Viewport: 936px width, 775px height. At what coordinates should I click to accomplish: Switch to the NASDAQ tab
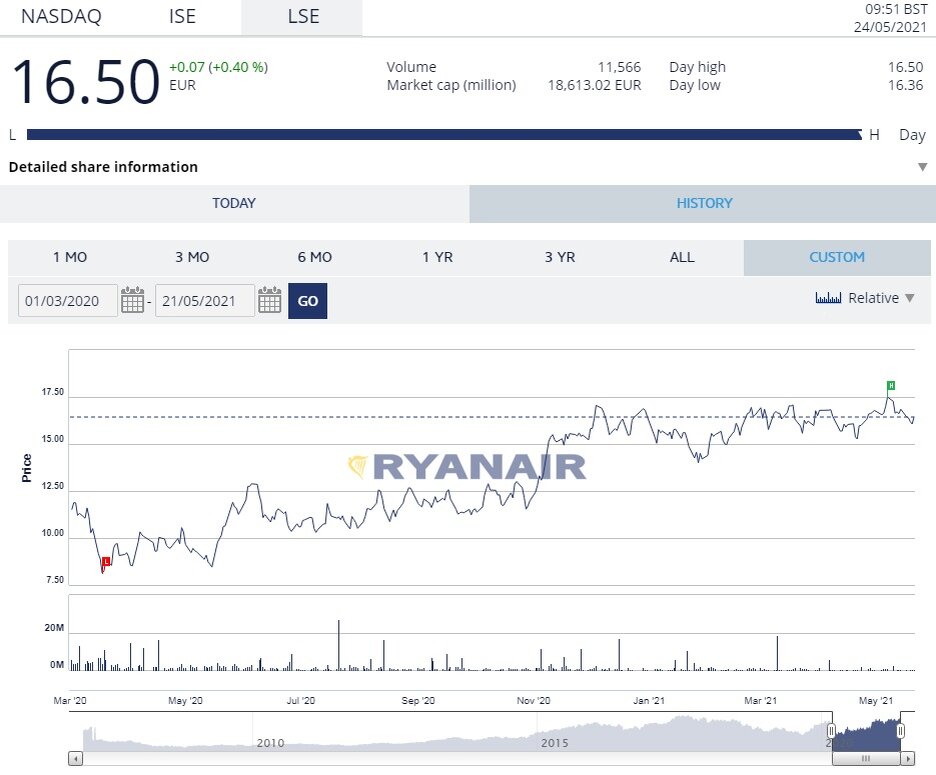61,17
